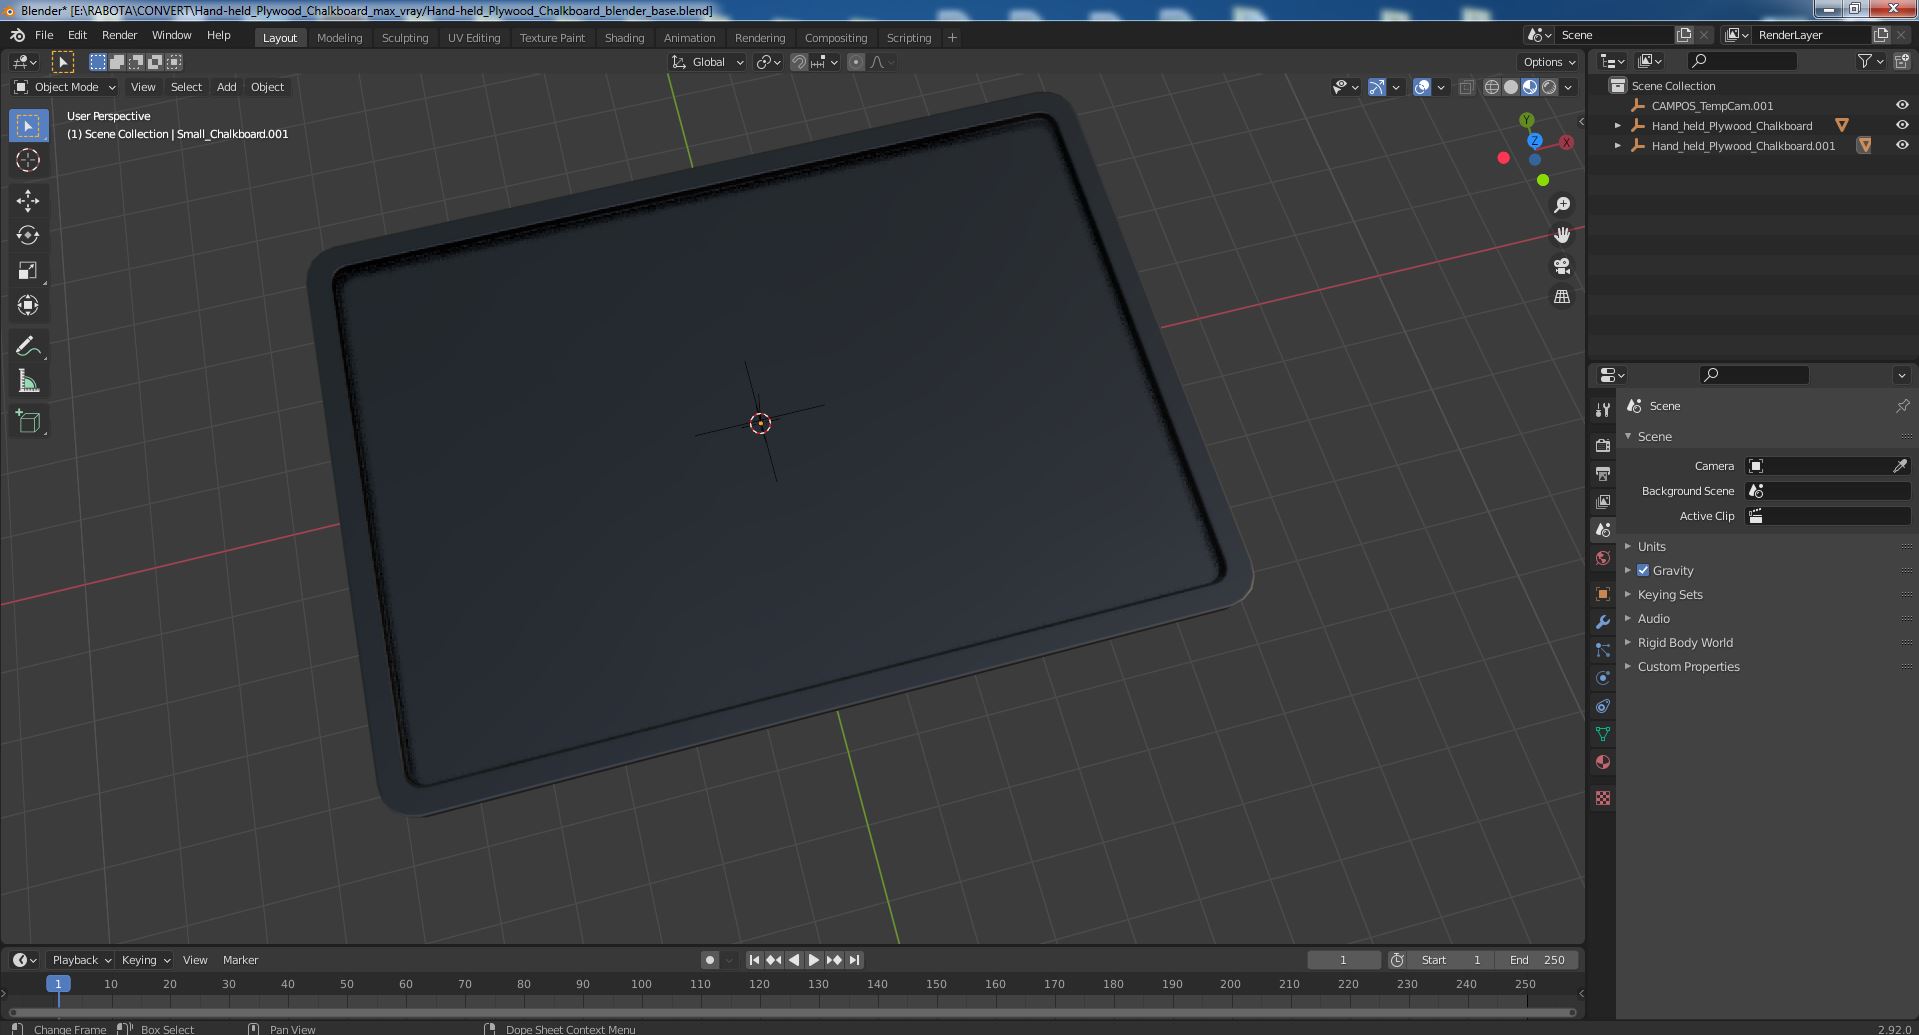Activate the Select Box tool
Screen dimensions: 1919x1035
[28, 126]
